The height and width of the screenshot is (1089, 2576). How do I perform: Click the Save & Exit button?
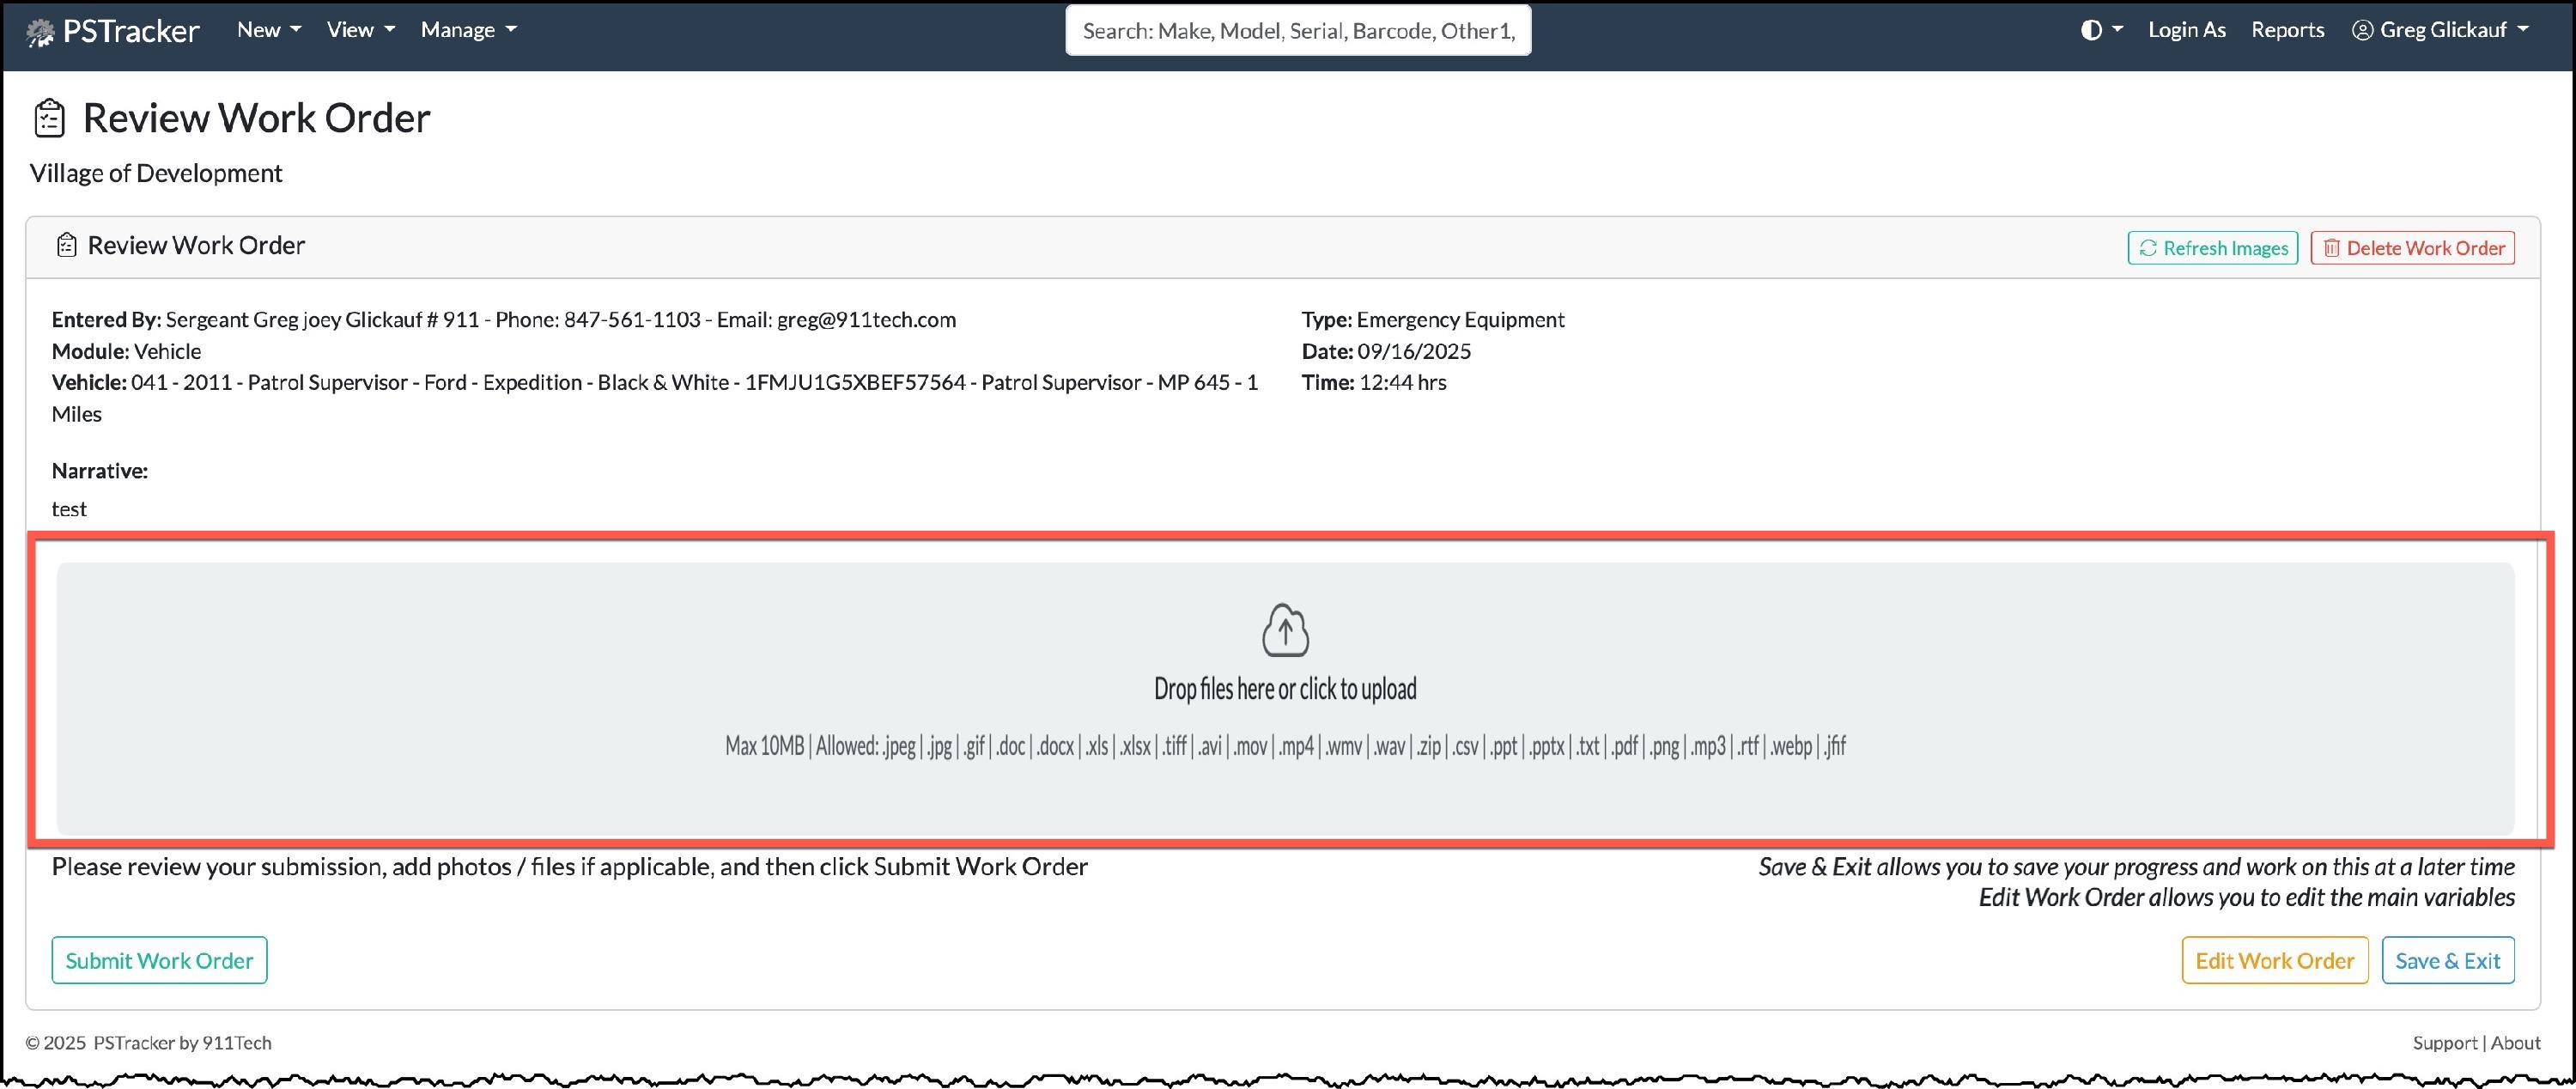pos(2447,960)
